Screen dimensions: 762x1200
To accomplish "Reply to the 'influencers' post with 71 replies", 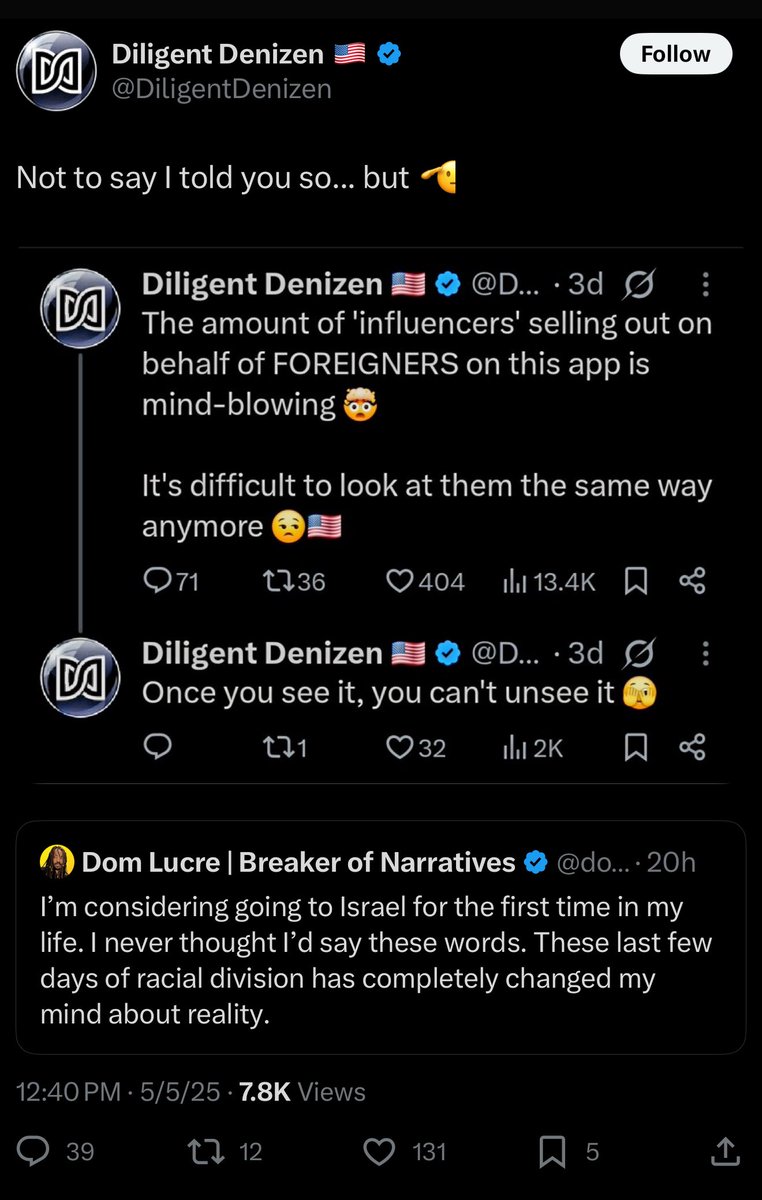I will 158,581.
